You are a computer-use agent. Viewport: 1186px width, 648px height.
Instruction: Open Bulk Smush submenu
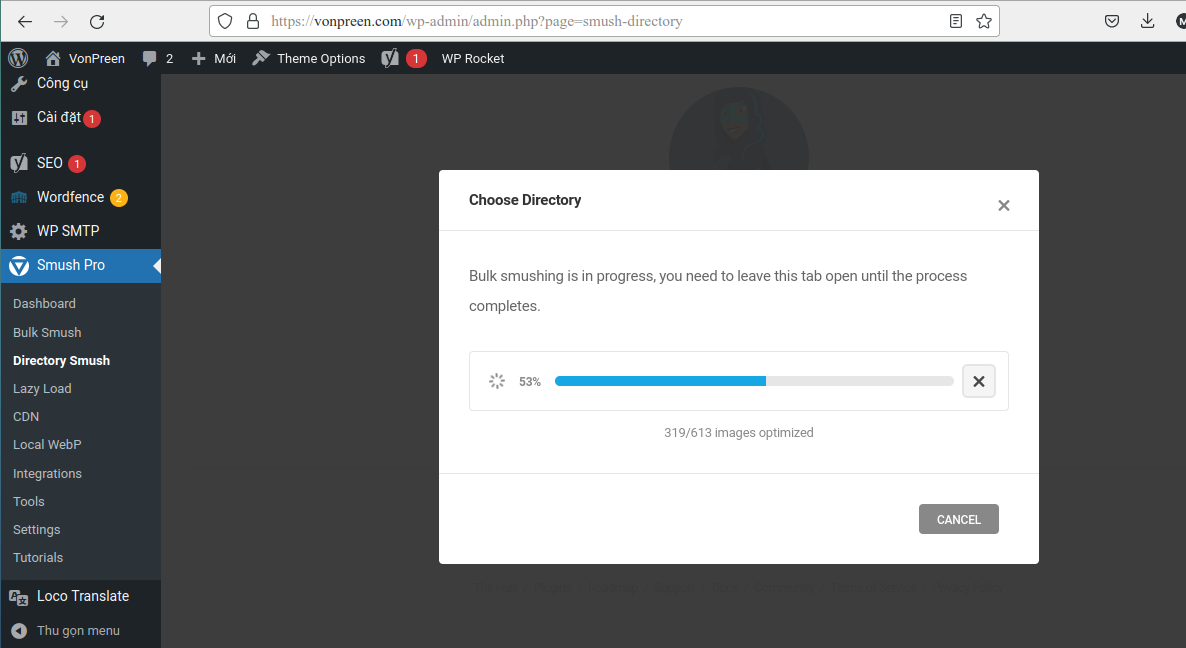click(47, 332)
